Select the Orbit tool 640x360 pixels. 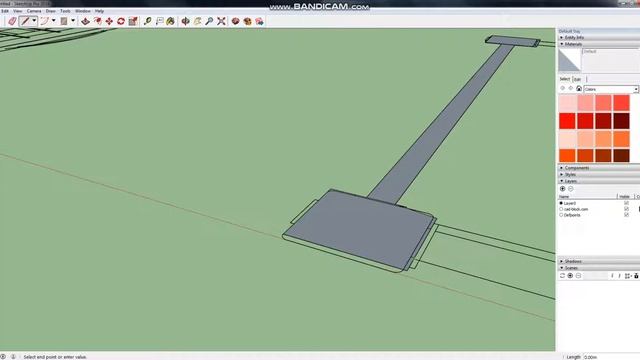click(185, 21)
